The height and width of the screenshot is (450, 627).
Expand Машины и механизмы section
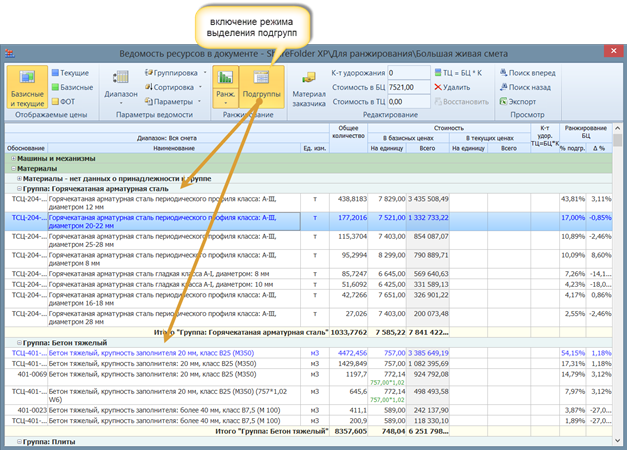tap(13, 158)
